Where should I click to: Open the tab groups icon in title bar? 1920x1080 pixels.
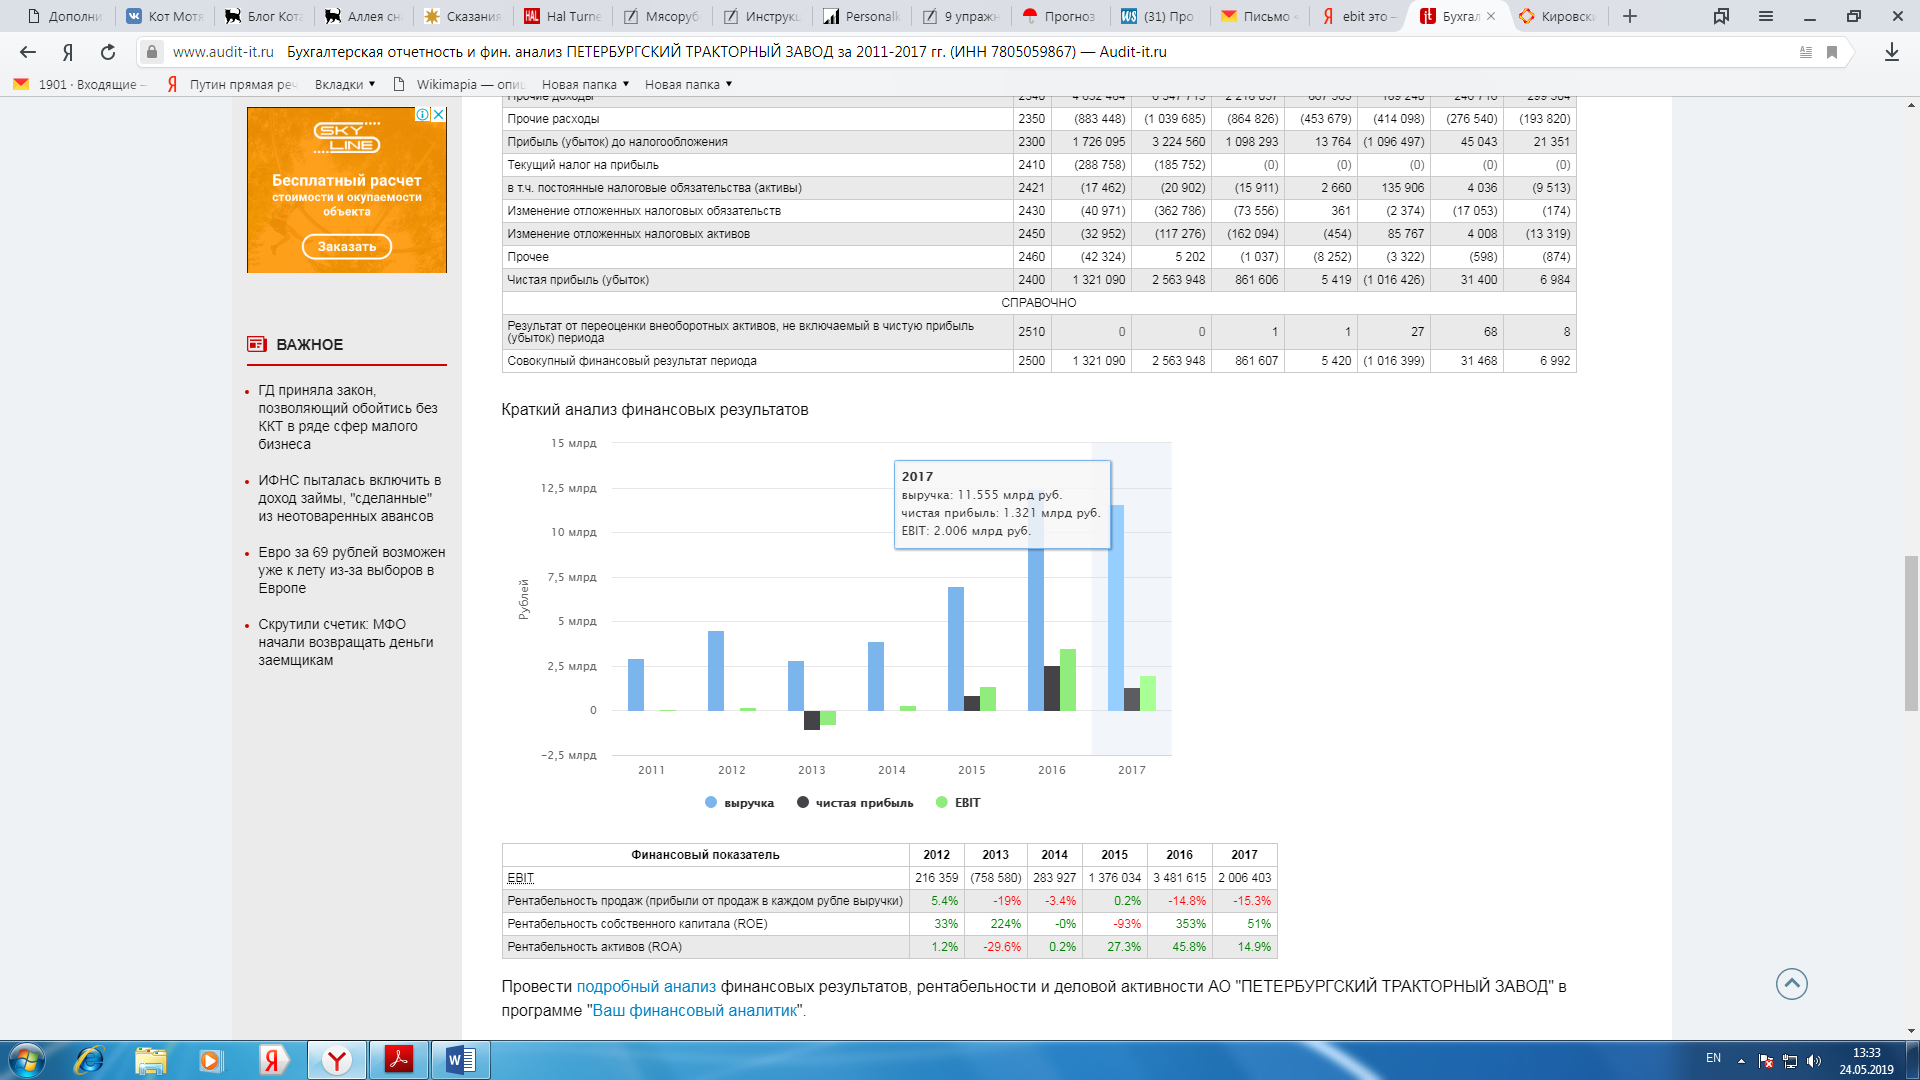(1721, 16)
